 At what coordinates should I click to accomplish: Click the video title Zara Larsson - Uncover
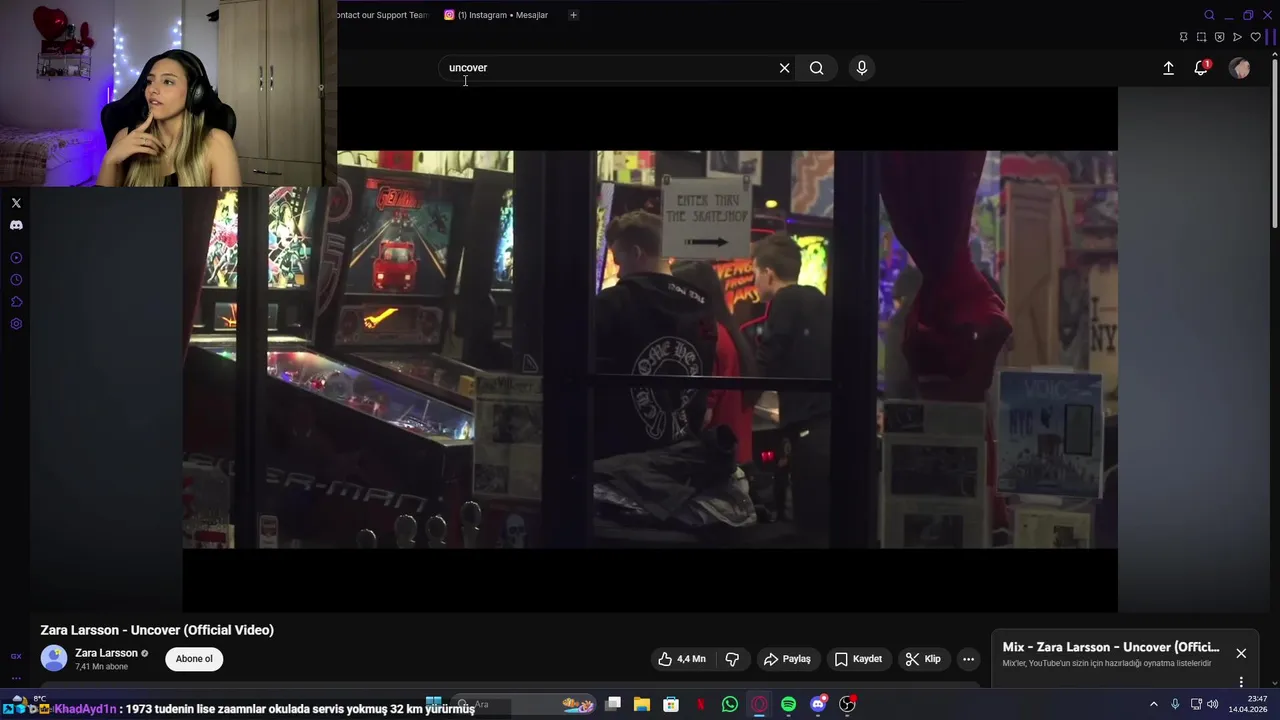[157, 630]
